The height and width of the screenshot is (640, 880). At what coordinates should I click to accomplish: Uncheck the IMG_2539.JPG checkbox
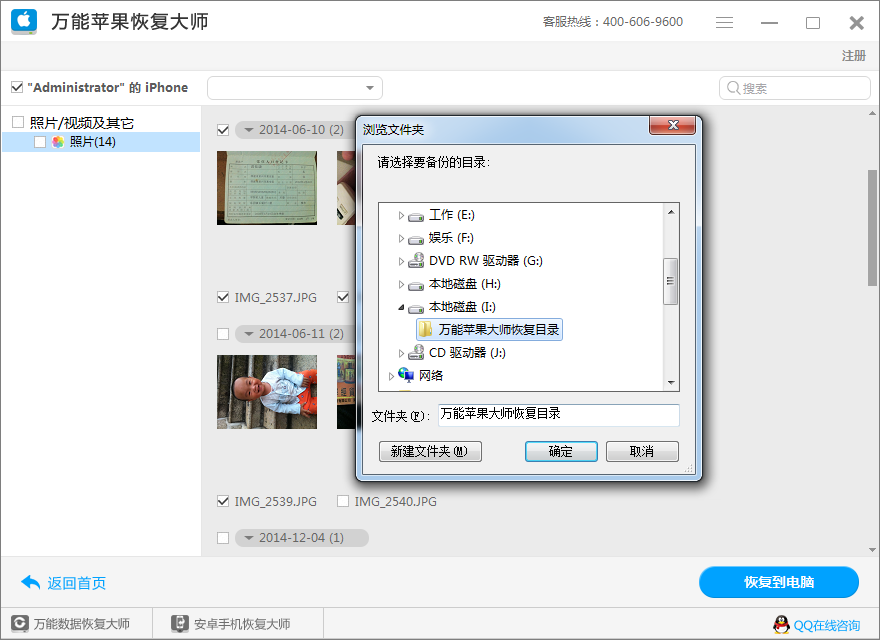pyautogui.click(x=222, y=501)
